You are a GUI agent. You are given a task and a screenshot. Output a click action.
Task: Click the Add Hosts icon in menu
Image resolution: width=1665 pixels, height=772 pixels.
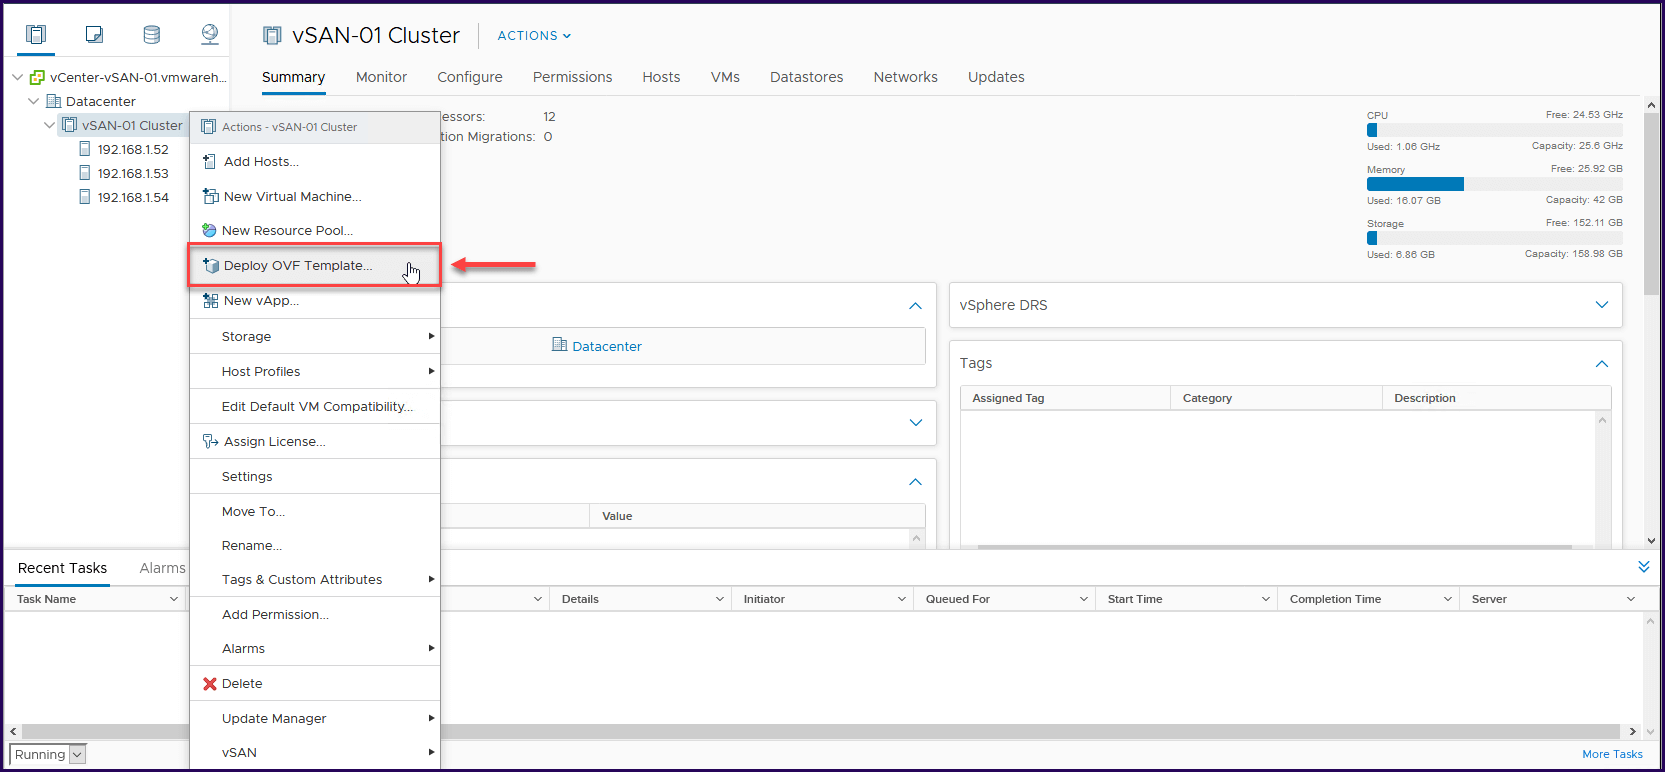coord(210,161)
